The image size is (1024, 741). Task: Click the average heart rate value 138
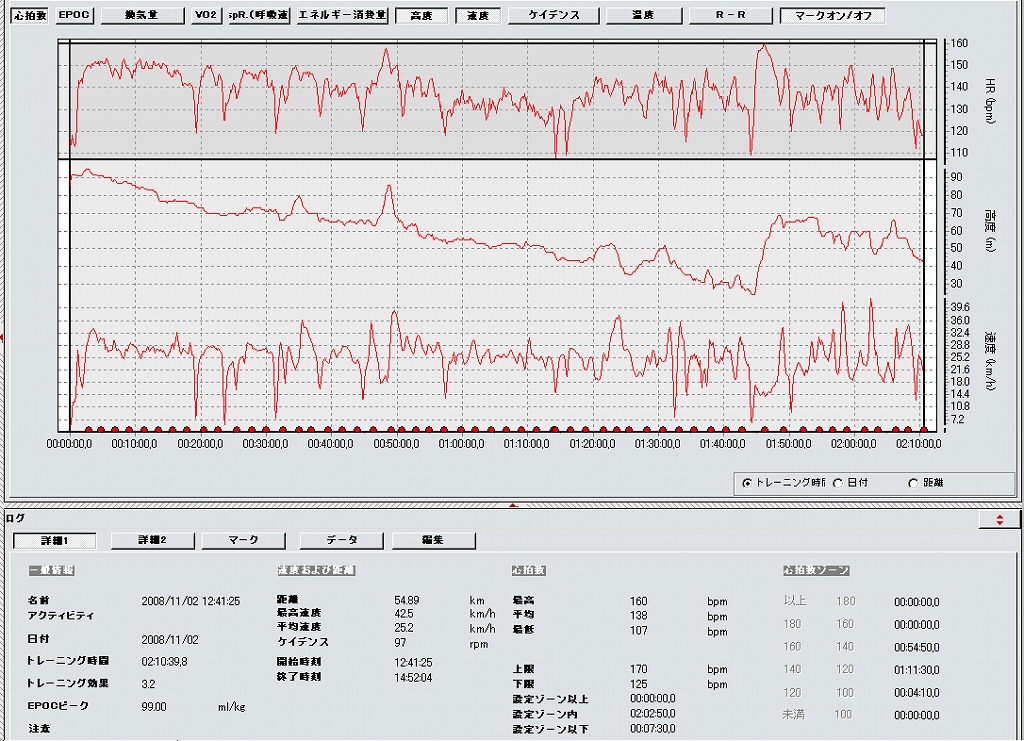click(x=639, y=616)
